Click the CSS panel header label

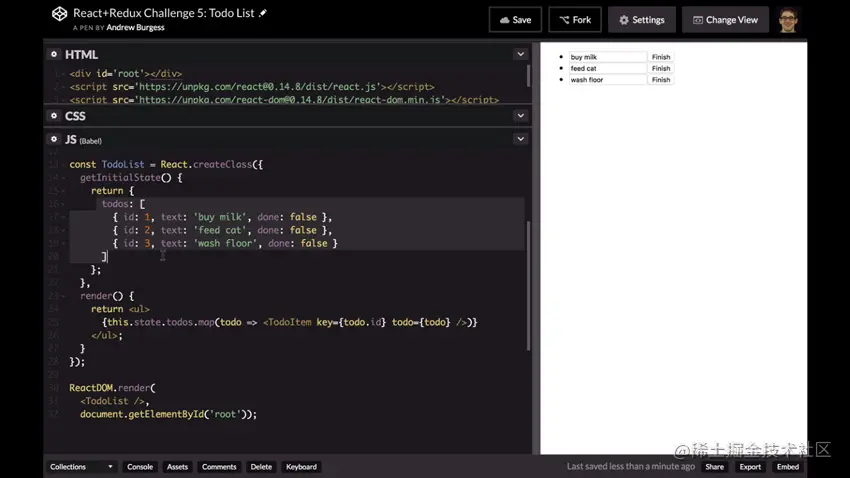[75, 116]
